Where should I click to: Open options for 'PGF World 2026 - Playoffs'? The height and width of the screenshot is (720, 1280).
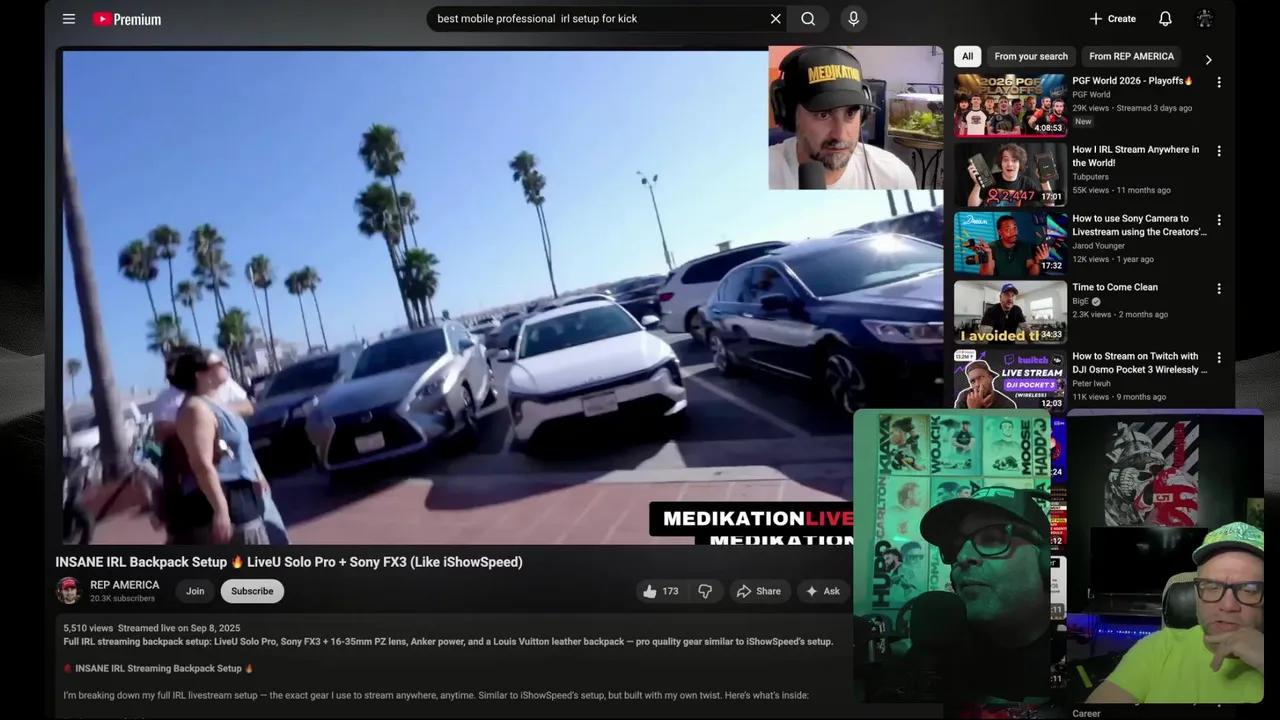tap(1218, 82)
